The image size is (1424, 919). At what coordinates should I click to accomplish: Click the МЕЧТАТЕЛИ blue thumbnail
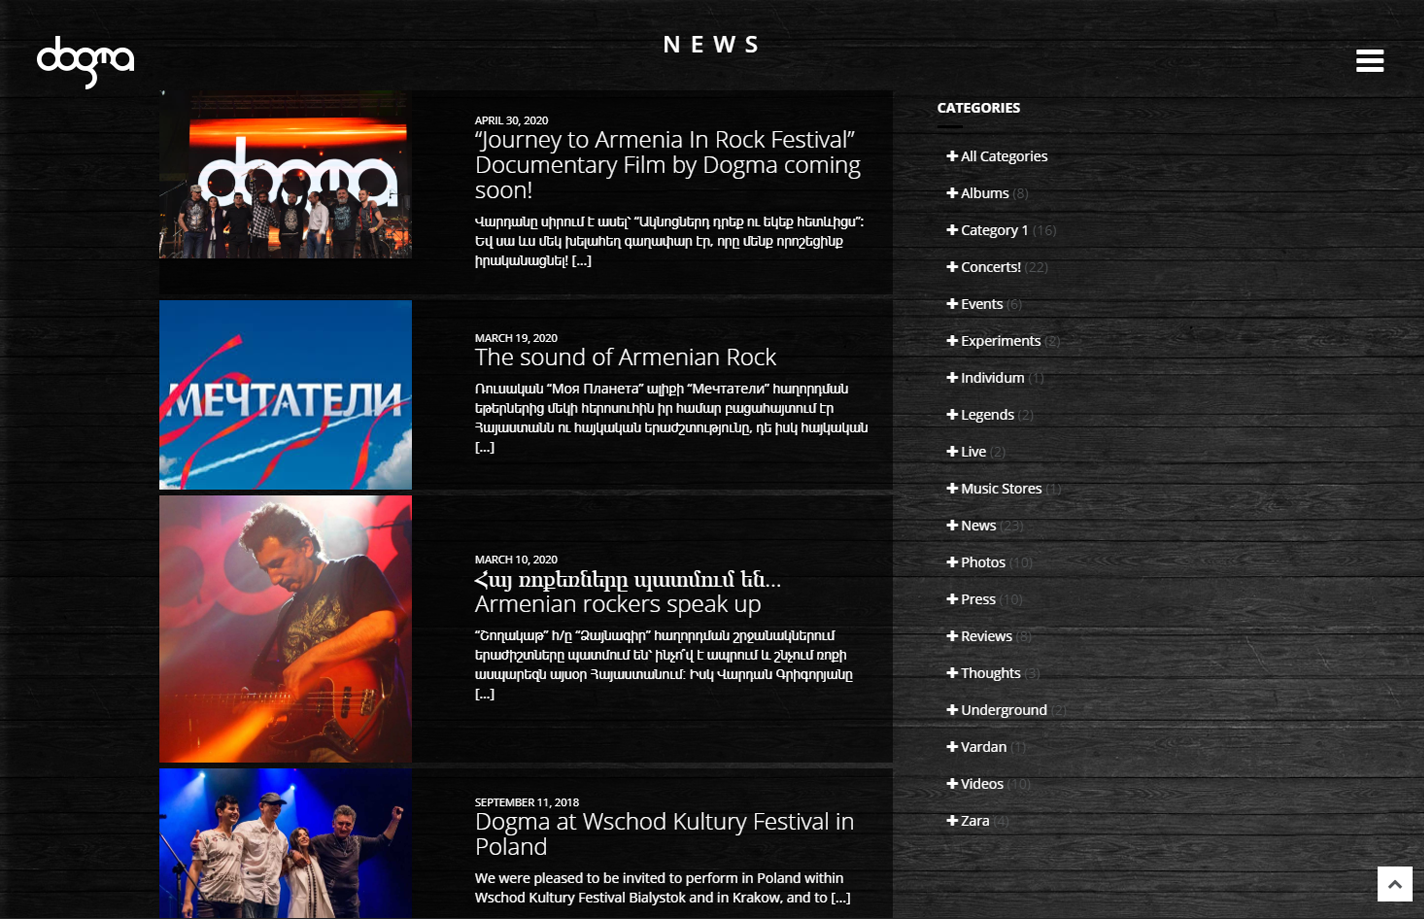[x=285, y=395]
